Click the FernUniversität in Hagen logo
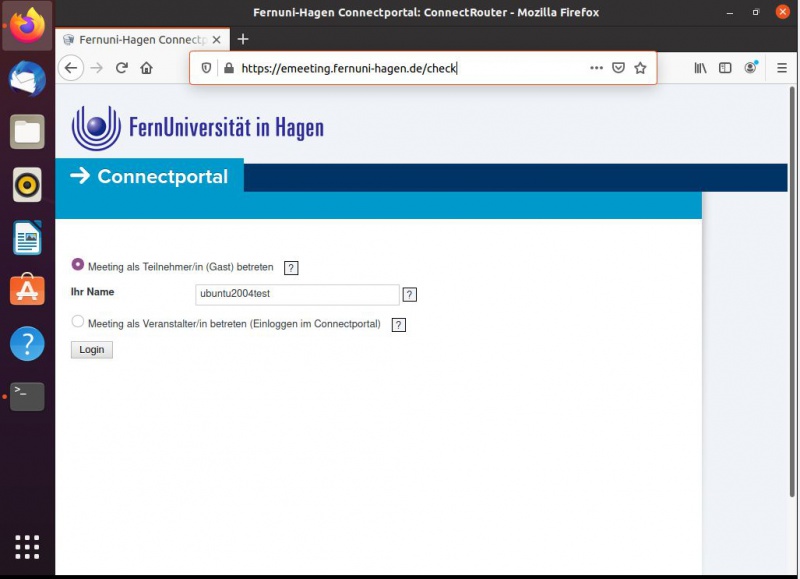 [x=197, y=128]
